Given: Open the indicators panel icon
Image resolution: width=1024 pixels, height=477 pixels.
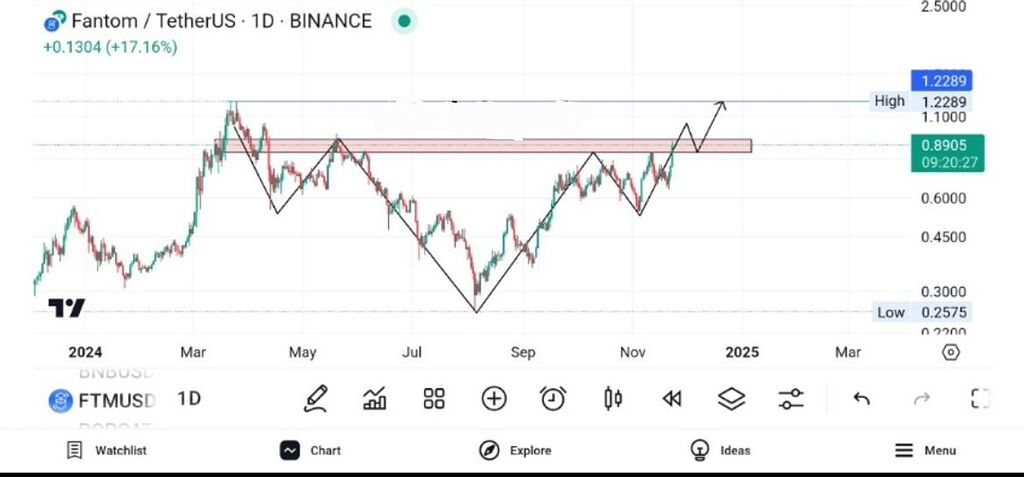Looking at the screenshot, I should [x=375, y=399].
